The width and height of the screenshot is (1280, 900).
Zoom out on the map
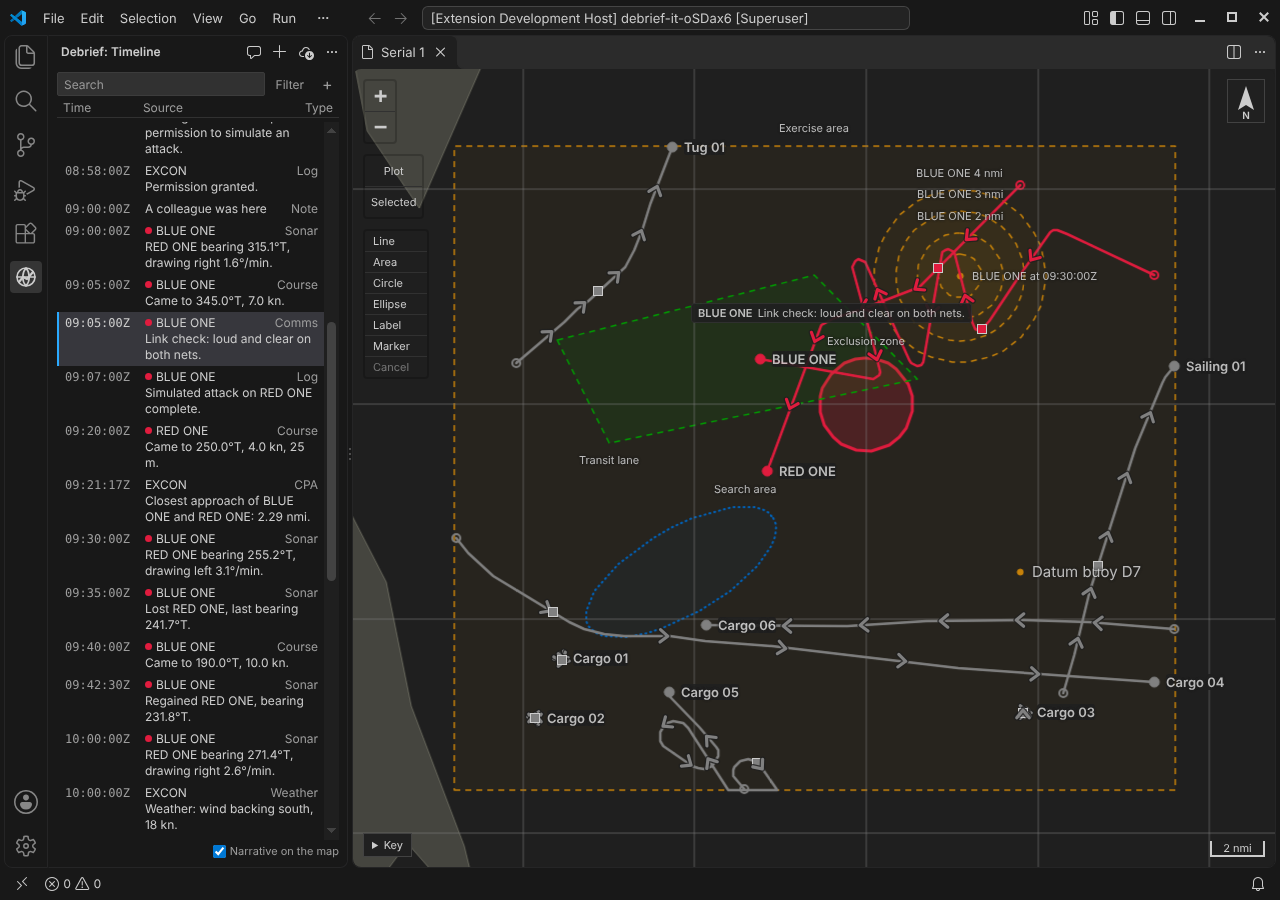pyautogui.click(x=380, y=127)
